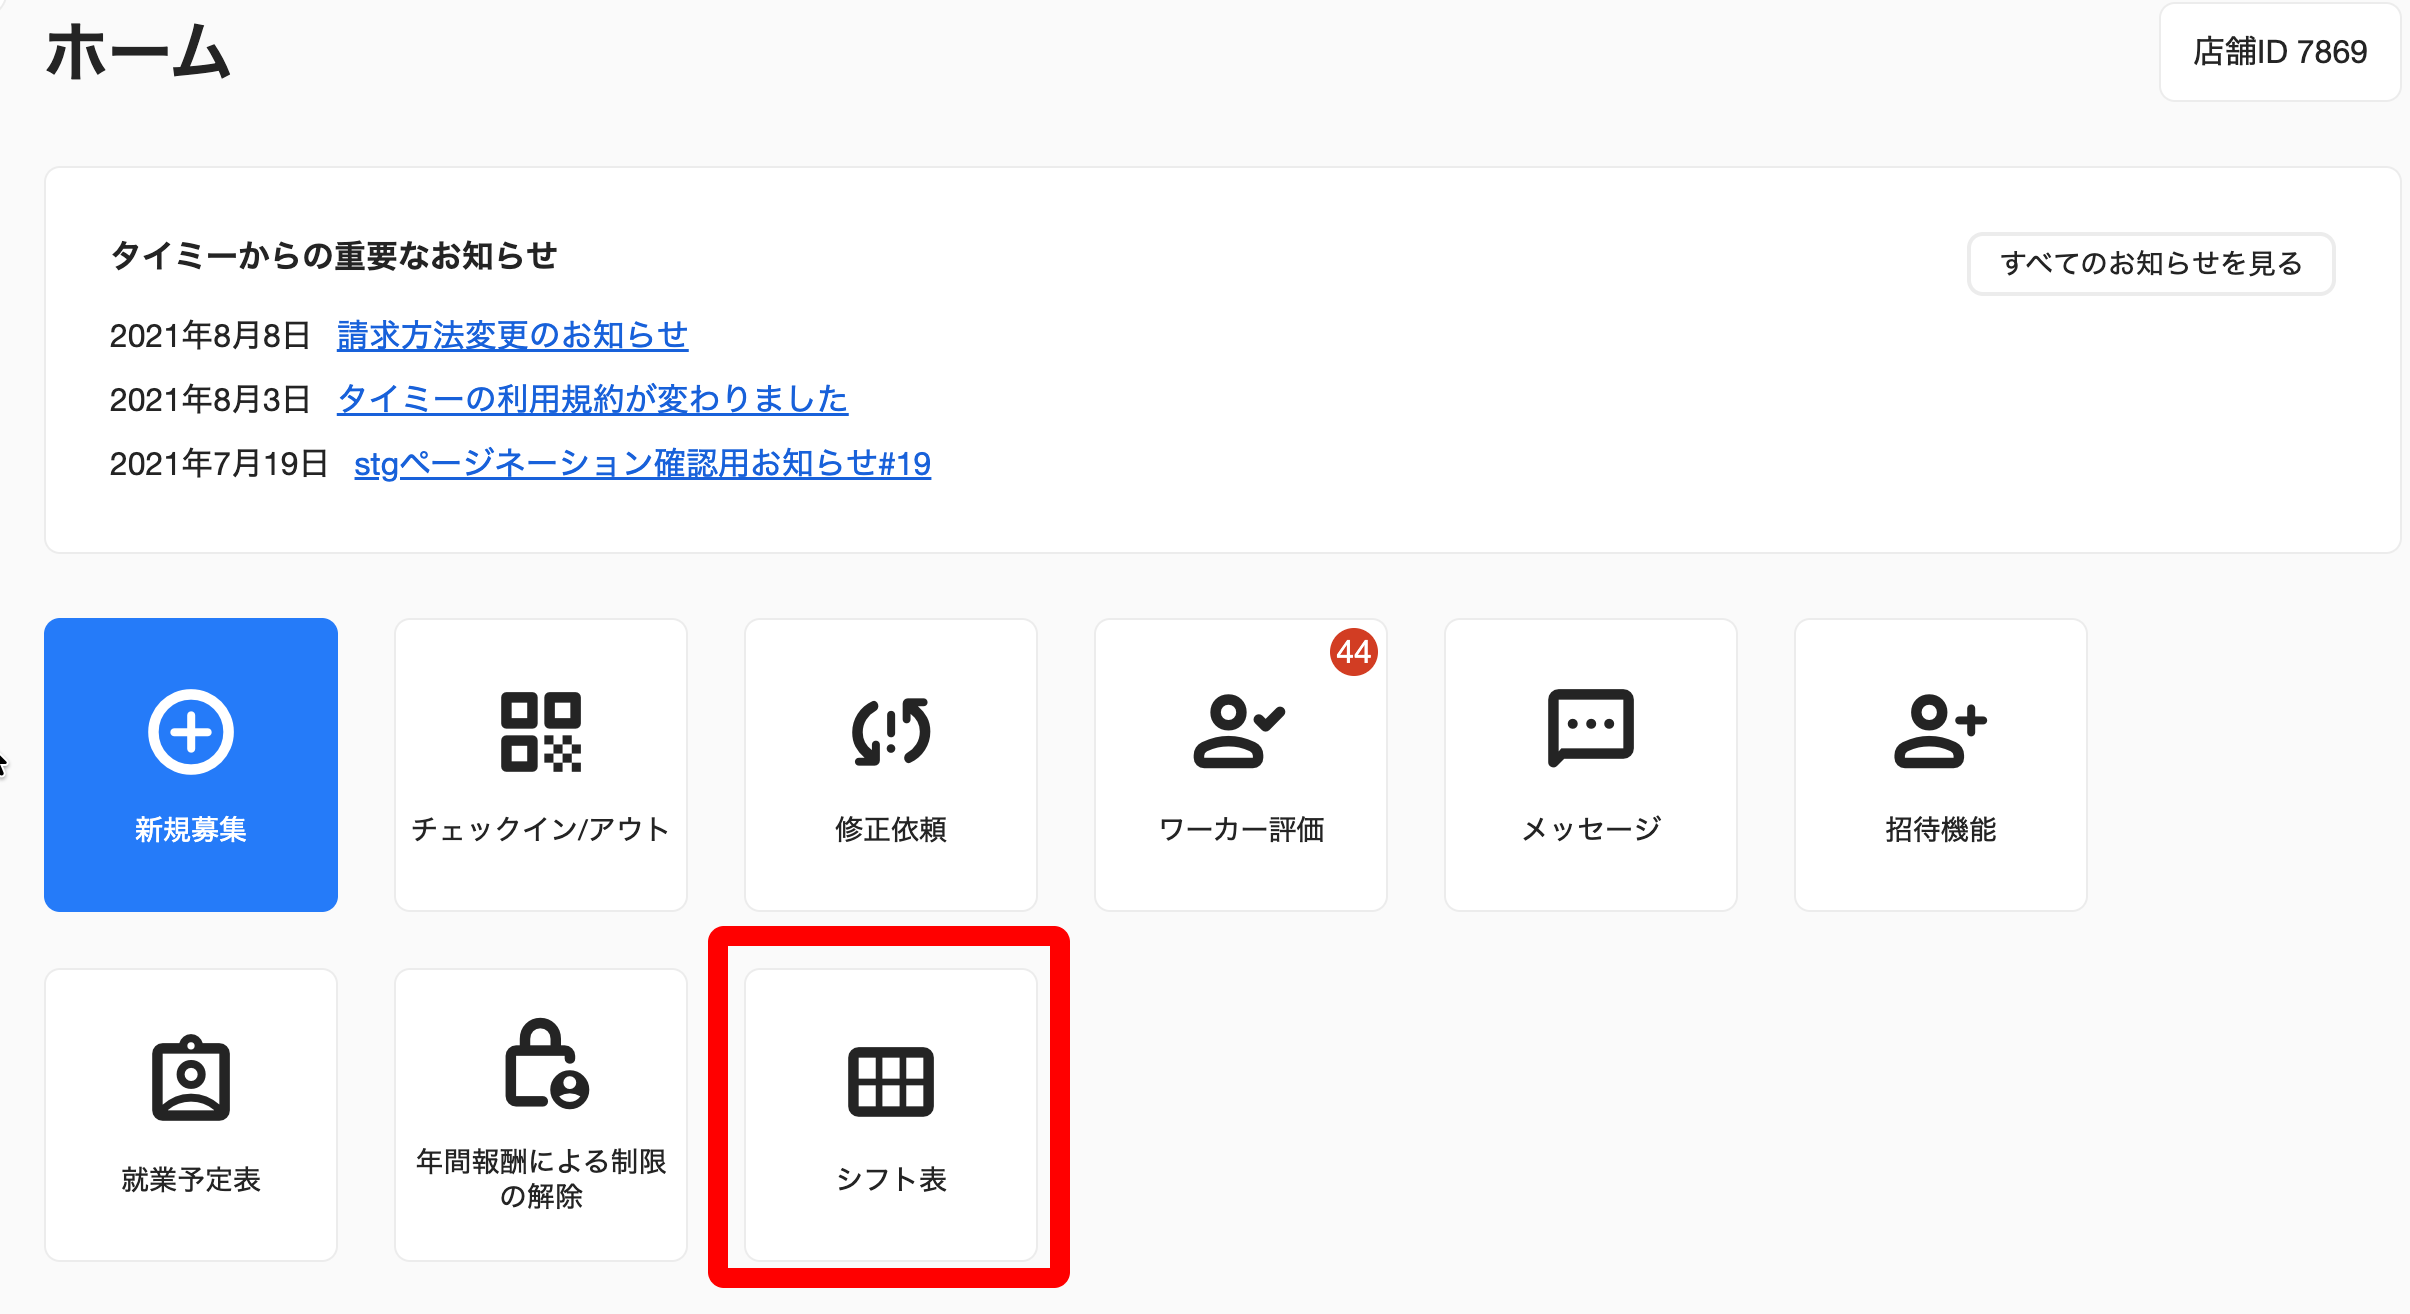This screenshot has width=2410, height=1314.
Task: Open the QR code チェックイン/アウト icon
Action: click(x=541, y=732)
